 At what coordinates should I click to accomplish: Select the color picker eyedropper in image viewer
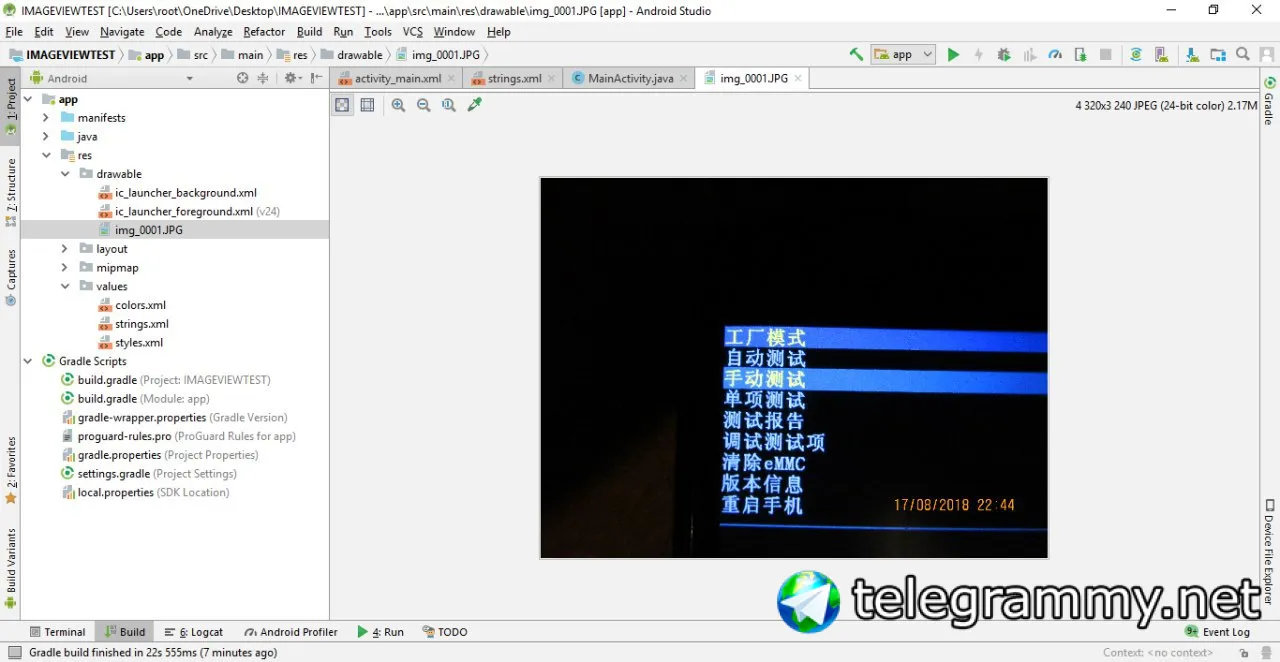coord(475,105)
